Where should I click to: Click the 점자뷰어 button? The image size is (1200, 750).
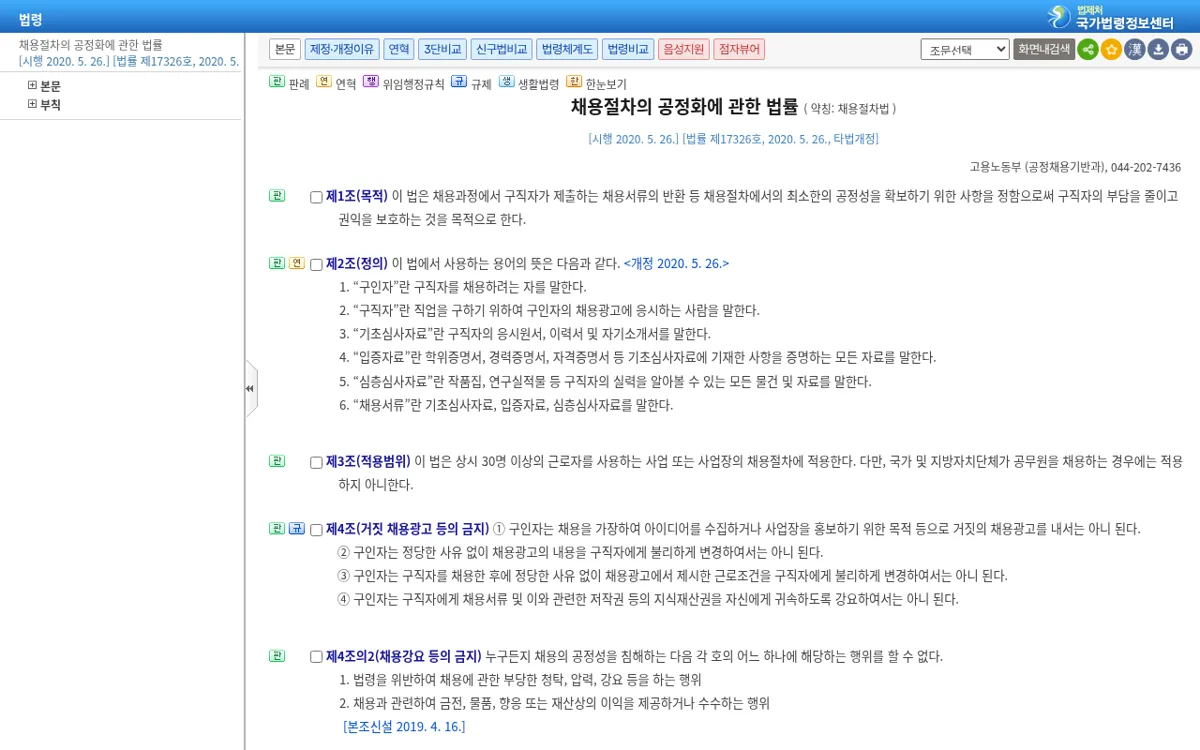pos(739,49)
